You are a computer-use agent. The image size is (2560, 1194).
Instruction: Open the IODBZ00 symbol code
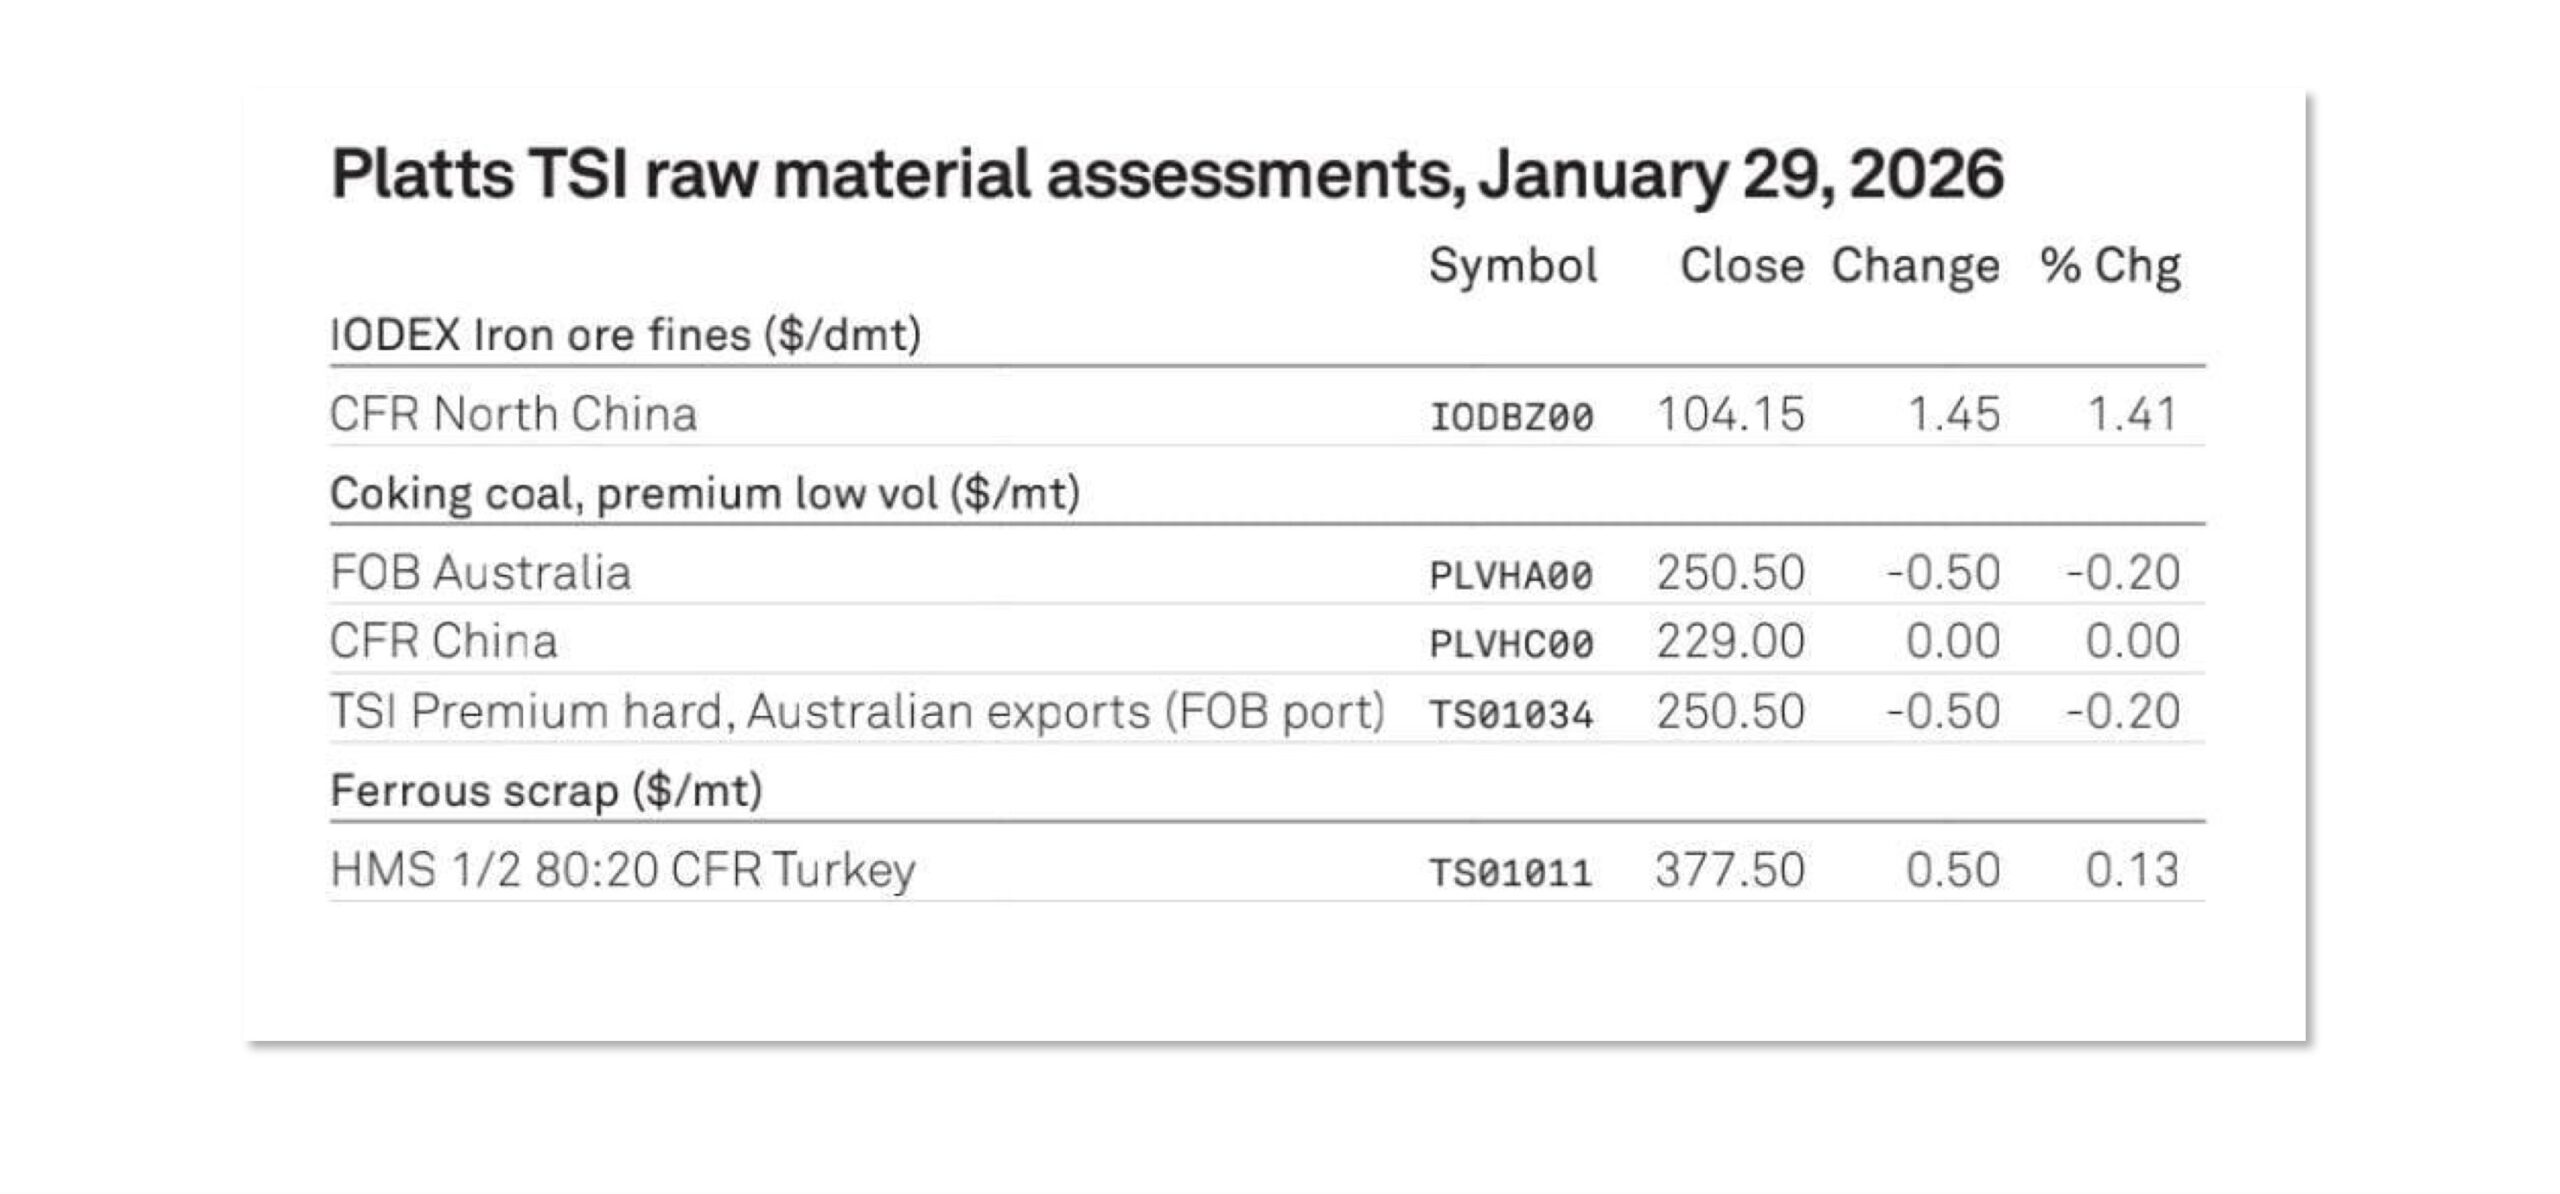[x=1511, y=417]
